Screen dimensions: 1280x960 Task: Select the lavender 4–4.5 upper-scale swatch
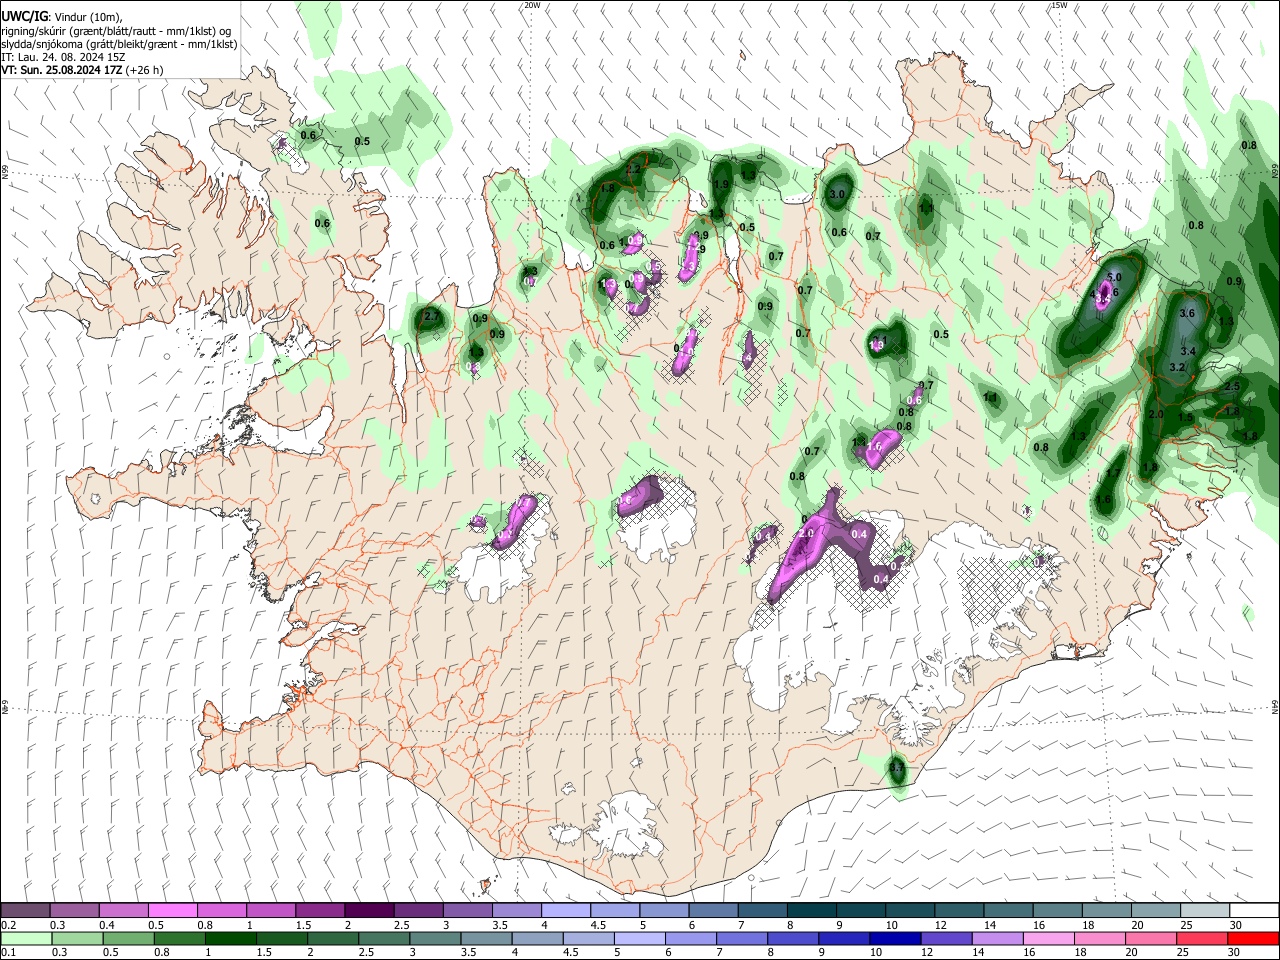[566, 911]
